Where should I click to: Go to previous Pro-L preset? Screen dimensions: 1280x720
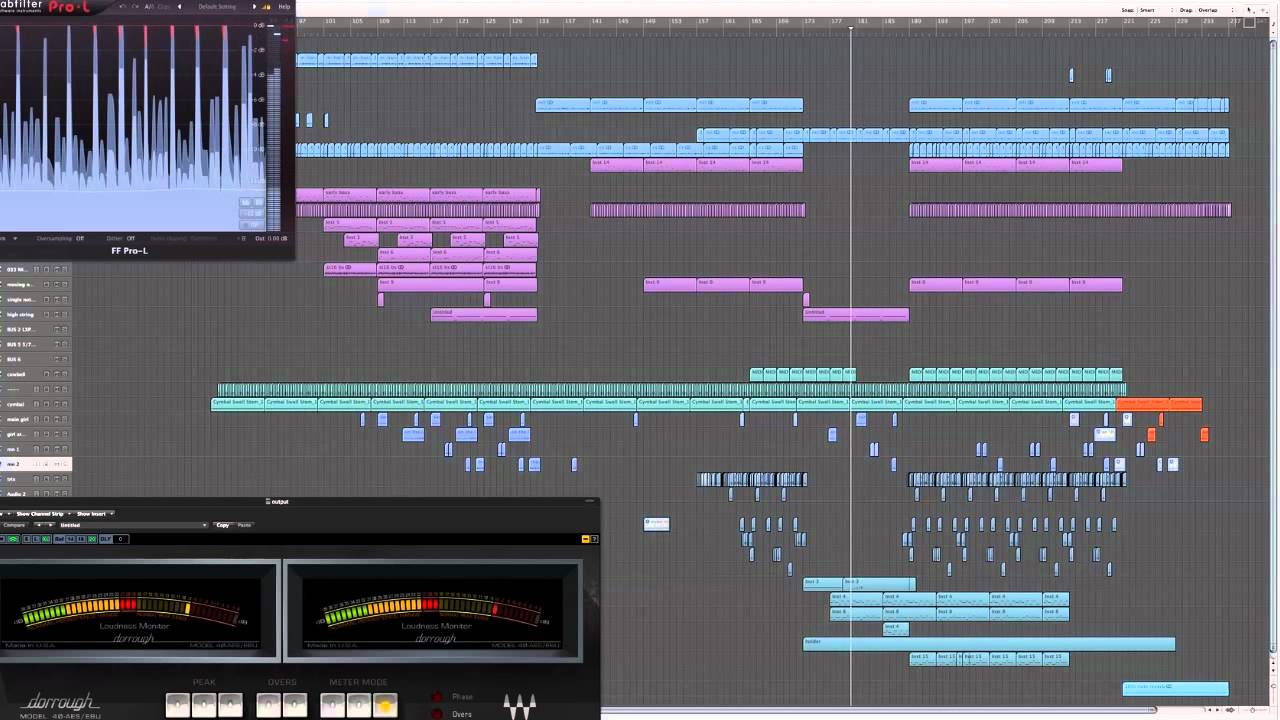click(179, 6)
